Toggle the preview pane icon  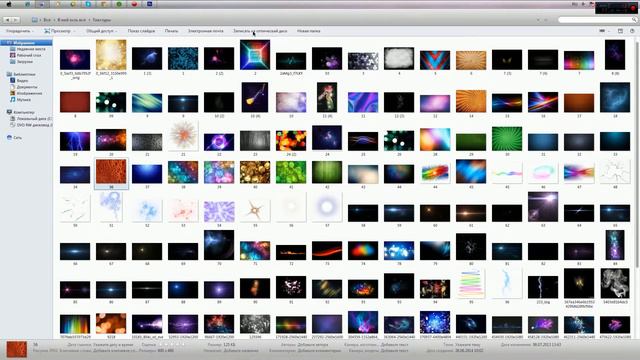[x=620, y=31]
